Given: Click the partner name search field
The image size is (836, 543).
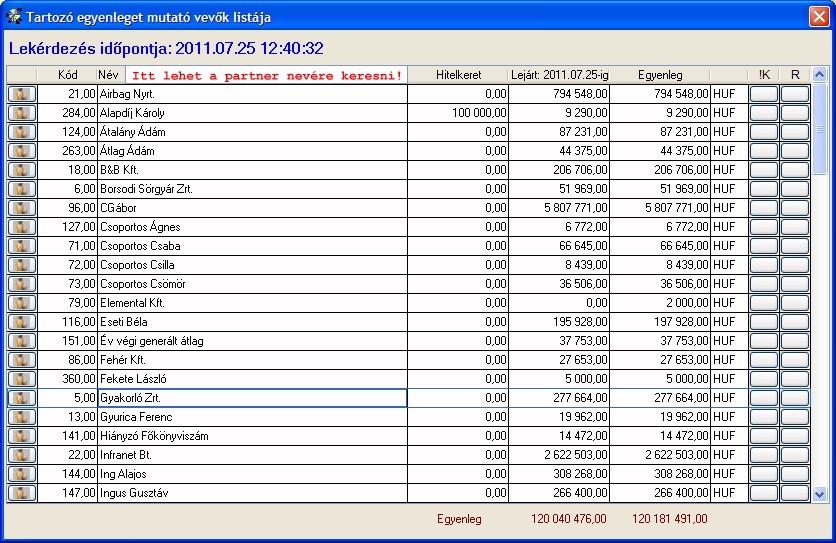Looking at the screenshot, I should (x=267, y=75).
